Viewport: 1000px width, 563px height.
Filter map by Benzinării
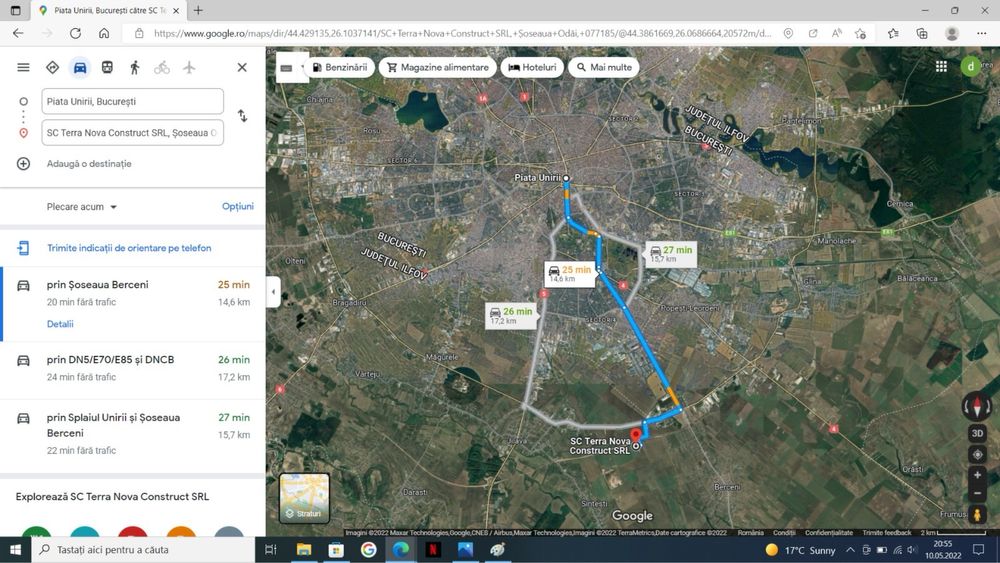coord(339,67)
